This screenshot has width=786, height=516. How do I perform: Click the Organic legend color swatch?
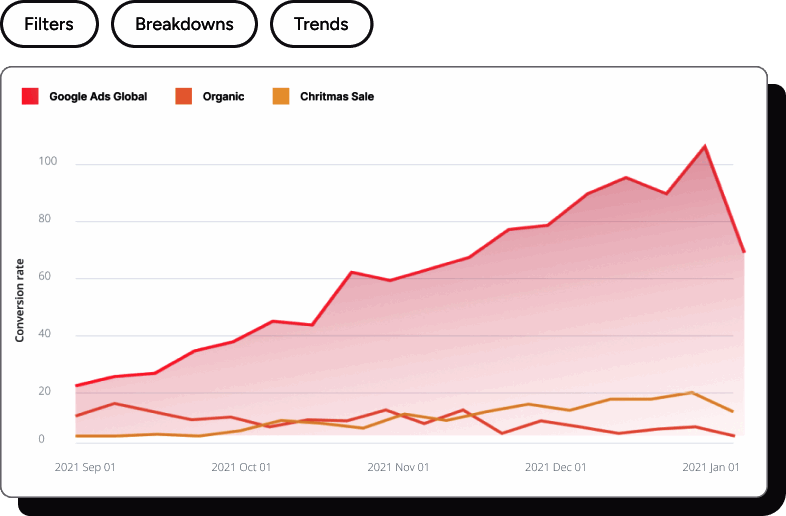click(183, 97)
